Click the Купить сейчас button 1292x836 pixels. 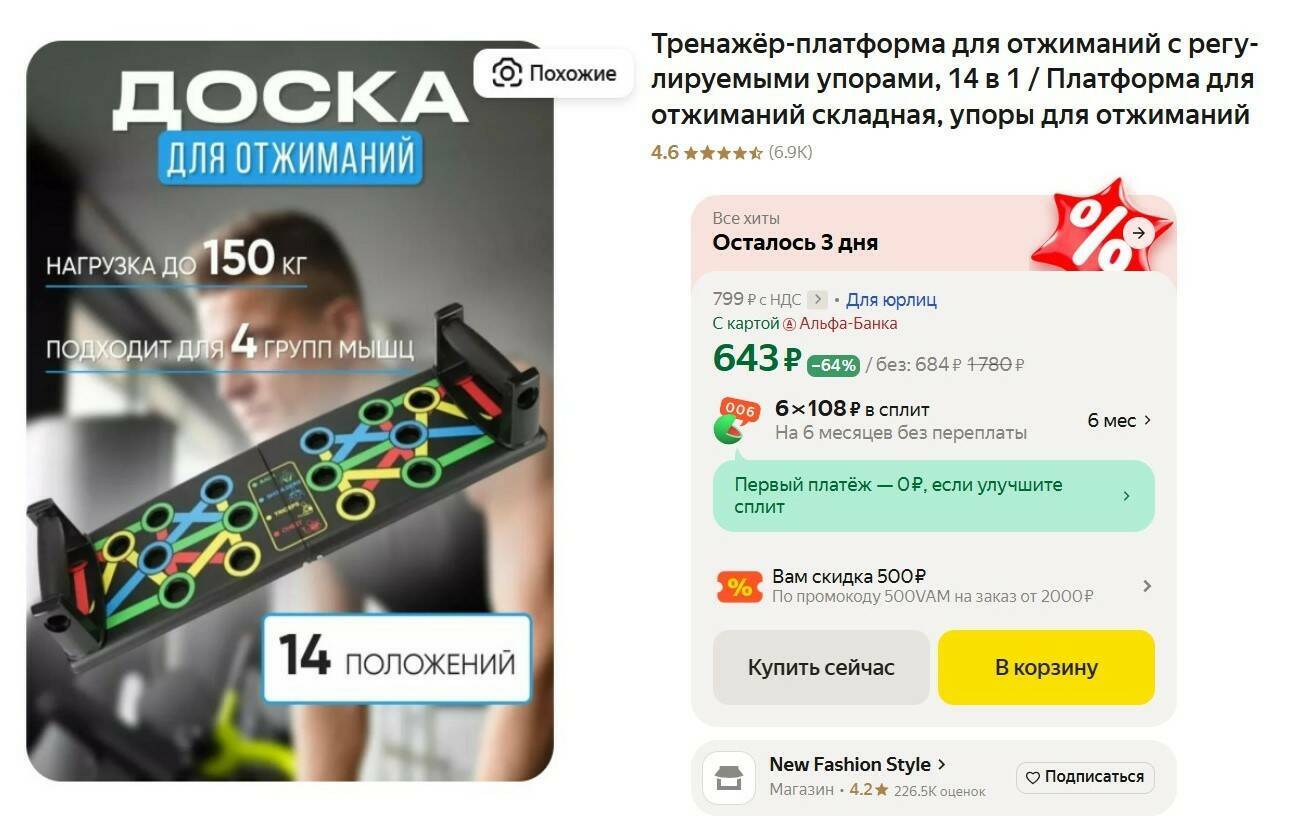click(821, 667)
